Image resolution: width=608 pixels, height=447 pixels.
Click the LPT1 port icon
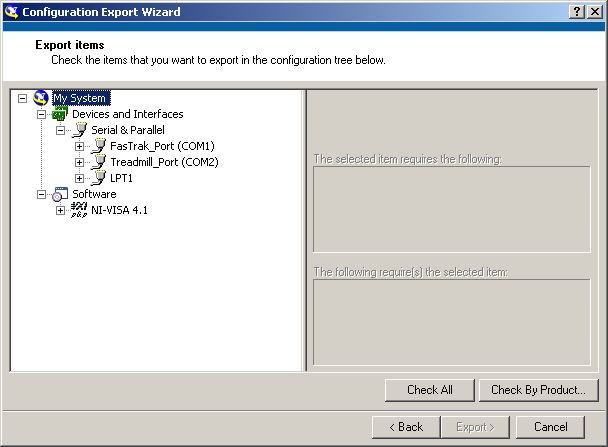pyautogui.click(x=98, y=178)
